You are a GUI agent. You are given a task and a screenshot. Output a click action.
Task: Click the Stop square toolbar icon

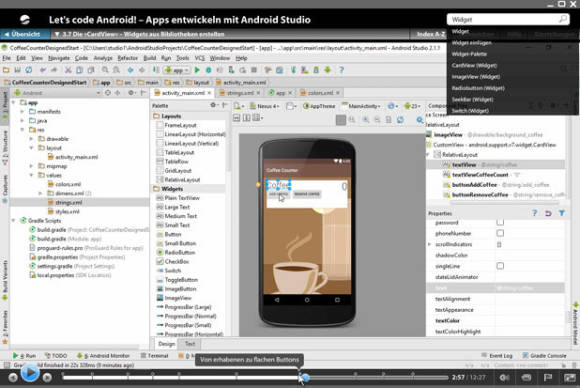pyautogui.click(x=254, y=70)
